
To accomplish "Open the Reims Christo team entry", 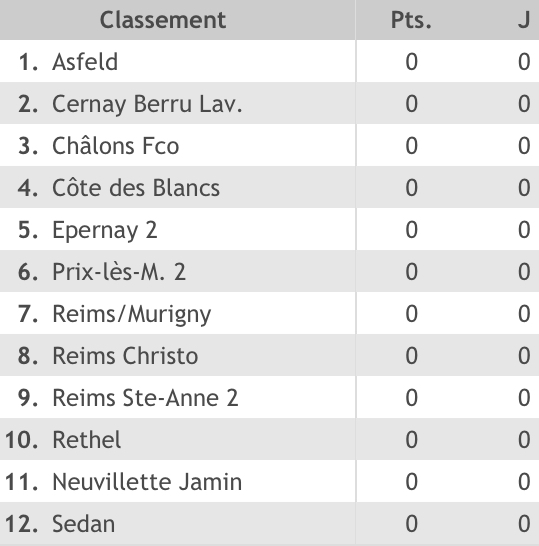I will (x=125, y=356).
